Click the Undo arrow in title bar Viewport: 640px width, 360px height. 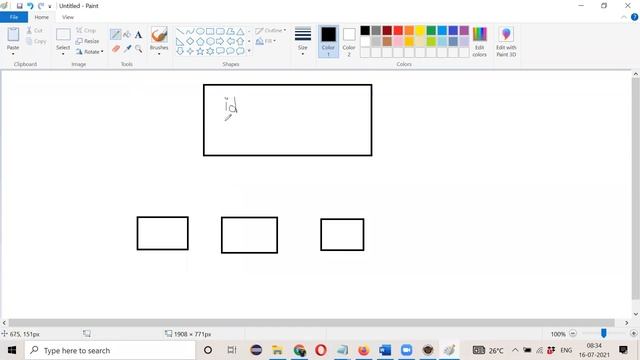(30, 6)
